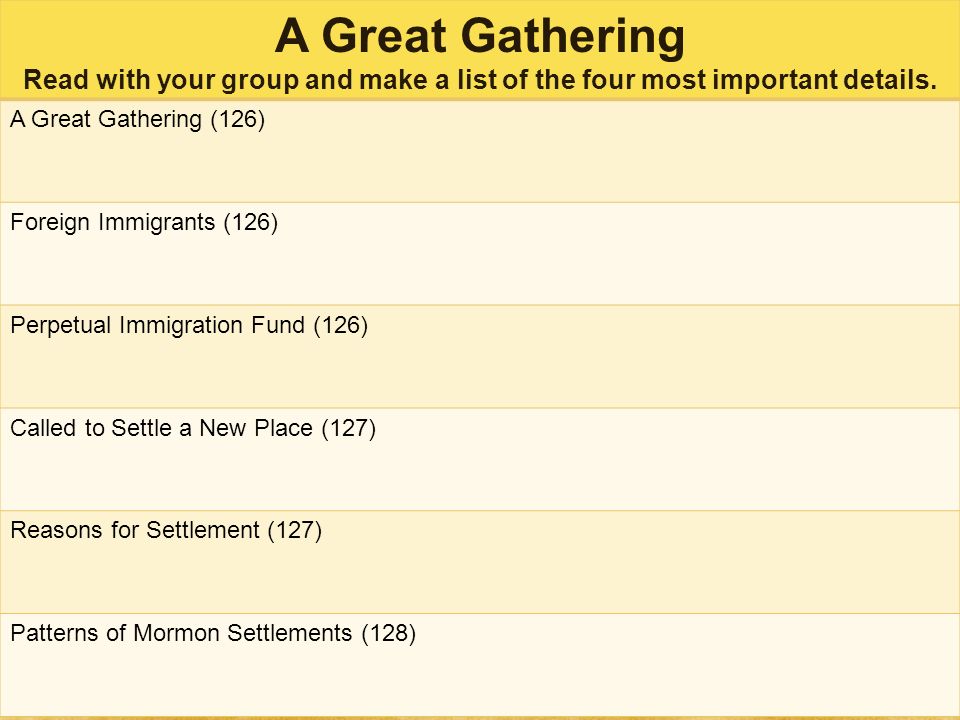Click page number (126) after Foreign Immigrants

251,222
